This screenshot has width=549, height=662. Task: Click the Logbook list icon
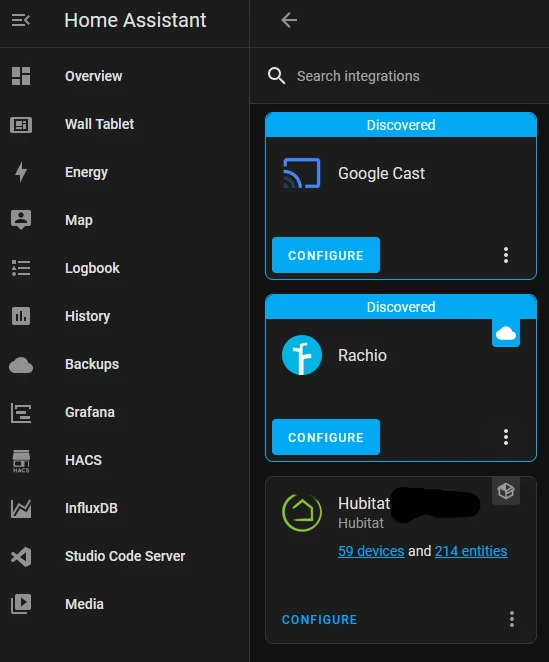click(21, 268)
